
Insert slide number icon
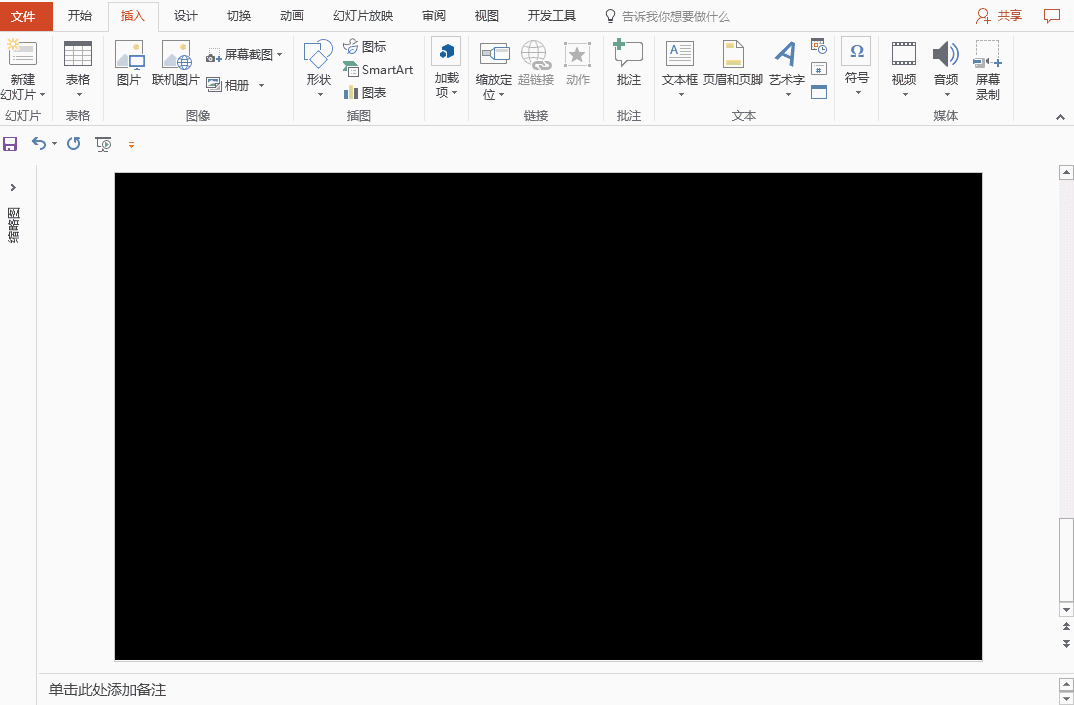pos(819,69)
